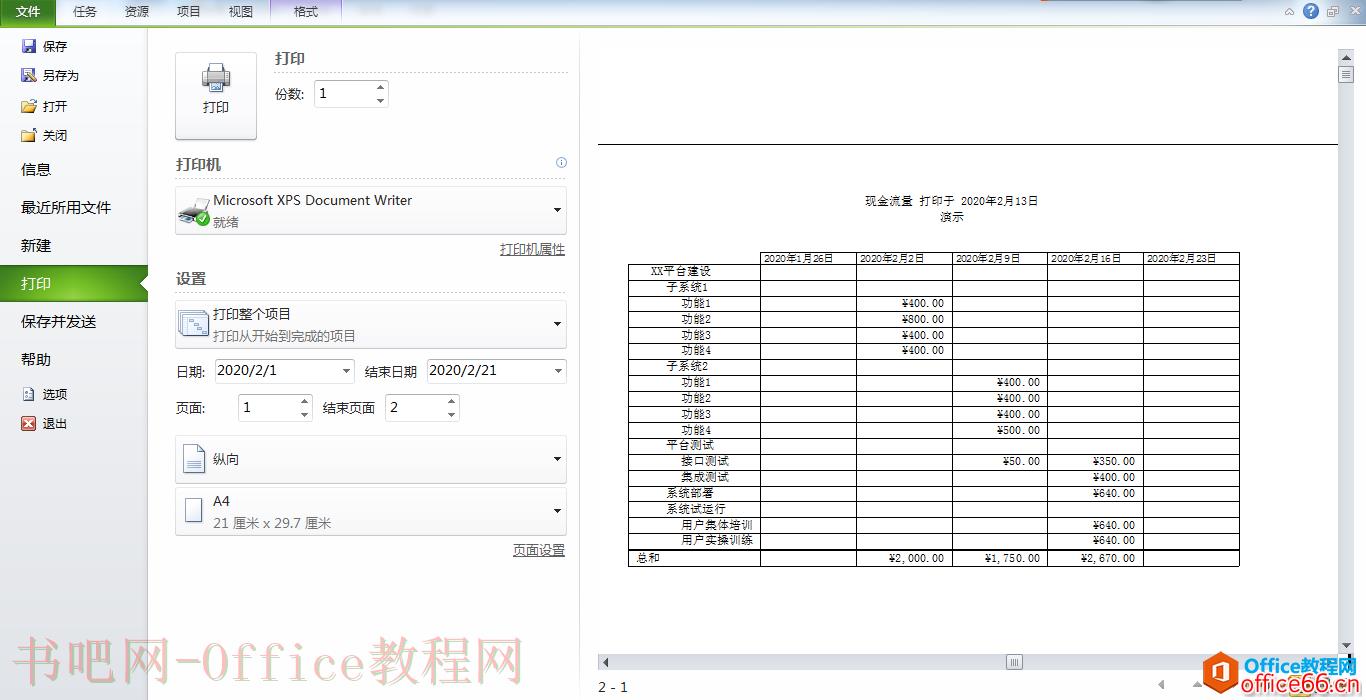Click the end page (结束页面) number field

coord(414,407)
